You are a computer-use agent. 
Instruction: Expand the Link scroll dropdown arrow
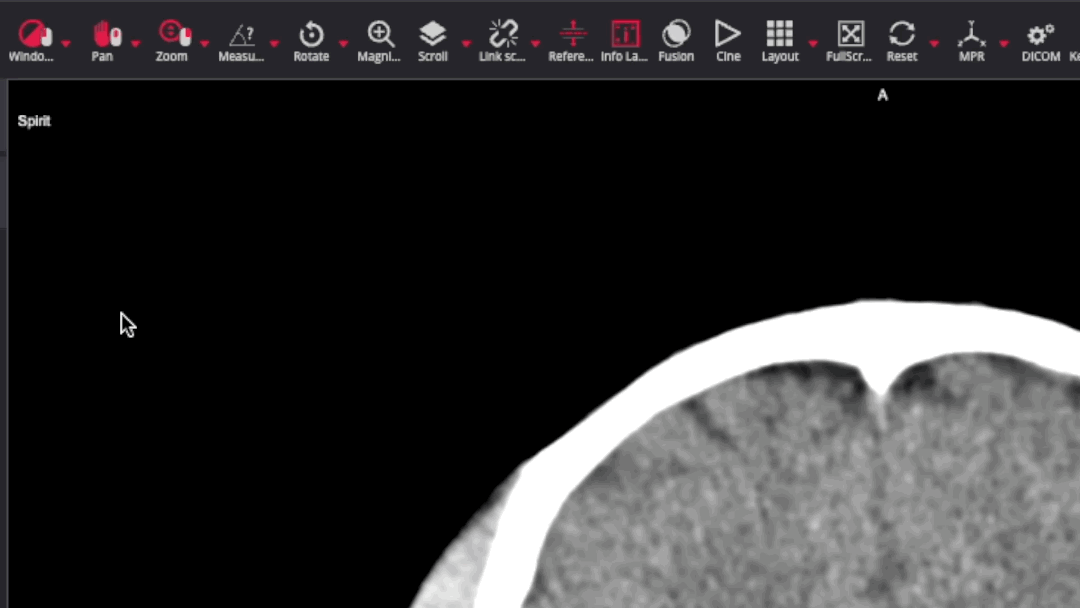(535, 44)
